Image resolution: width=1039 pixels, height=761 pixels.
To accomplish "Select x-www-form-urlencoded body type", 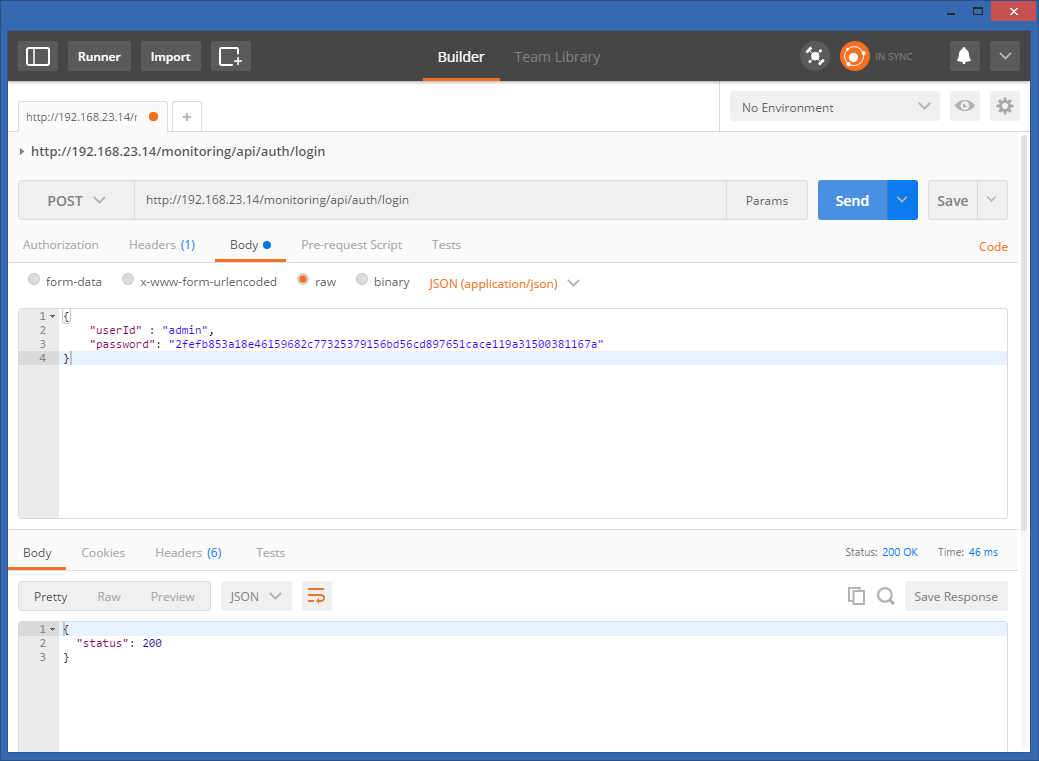I will (128, 281).
